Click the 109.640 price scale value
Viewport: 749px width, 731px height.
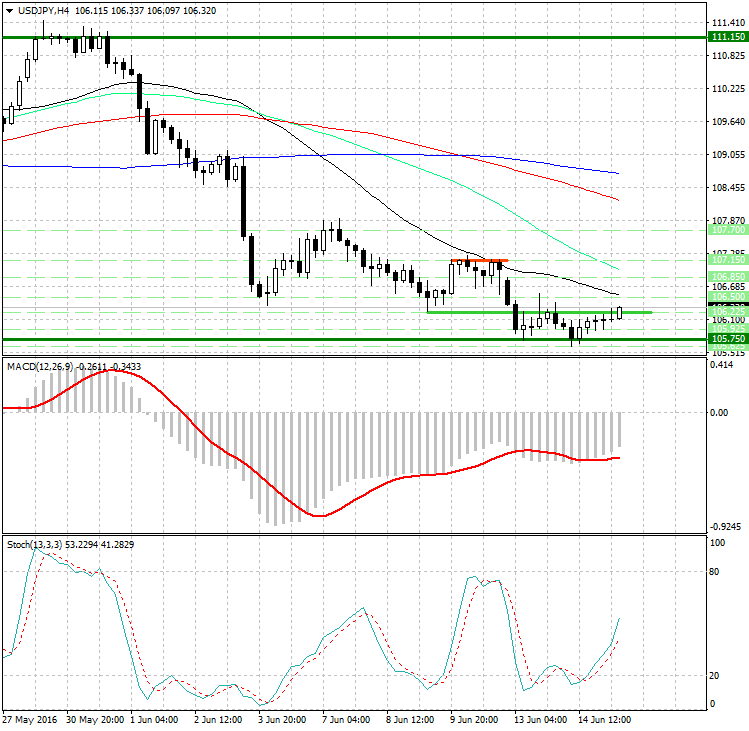(728, 121)
